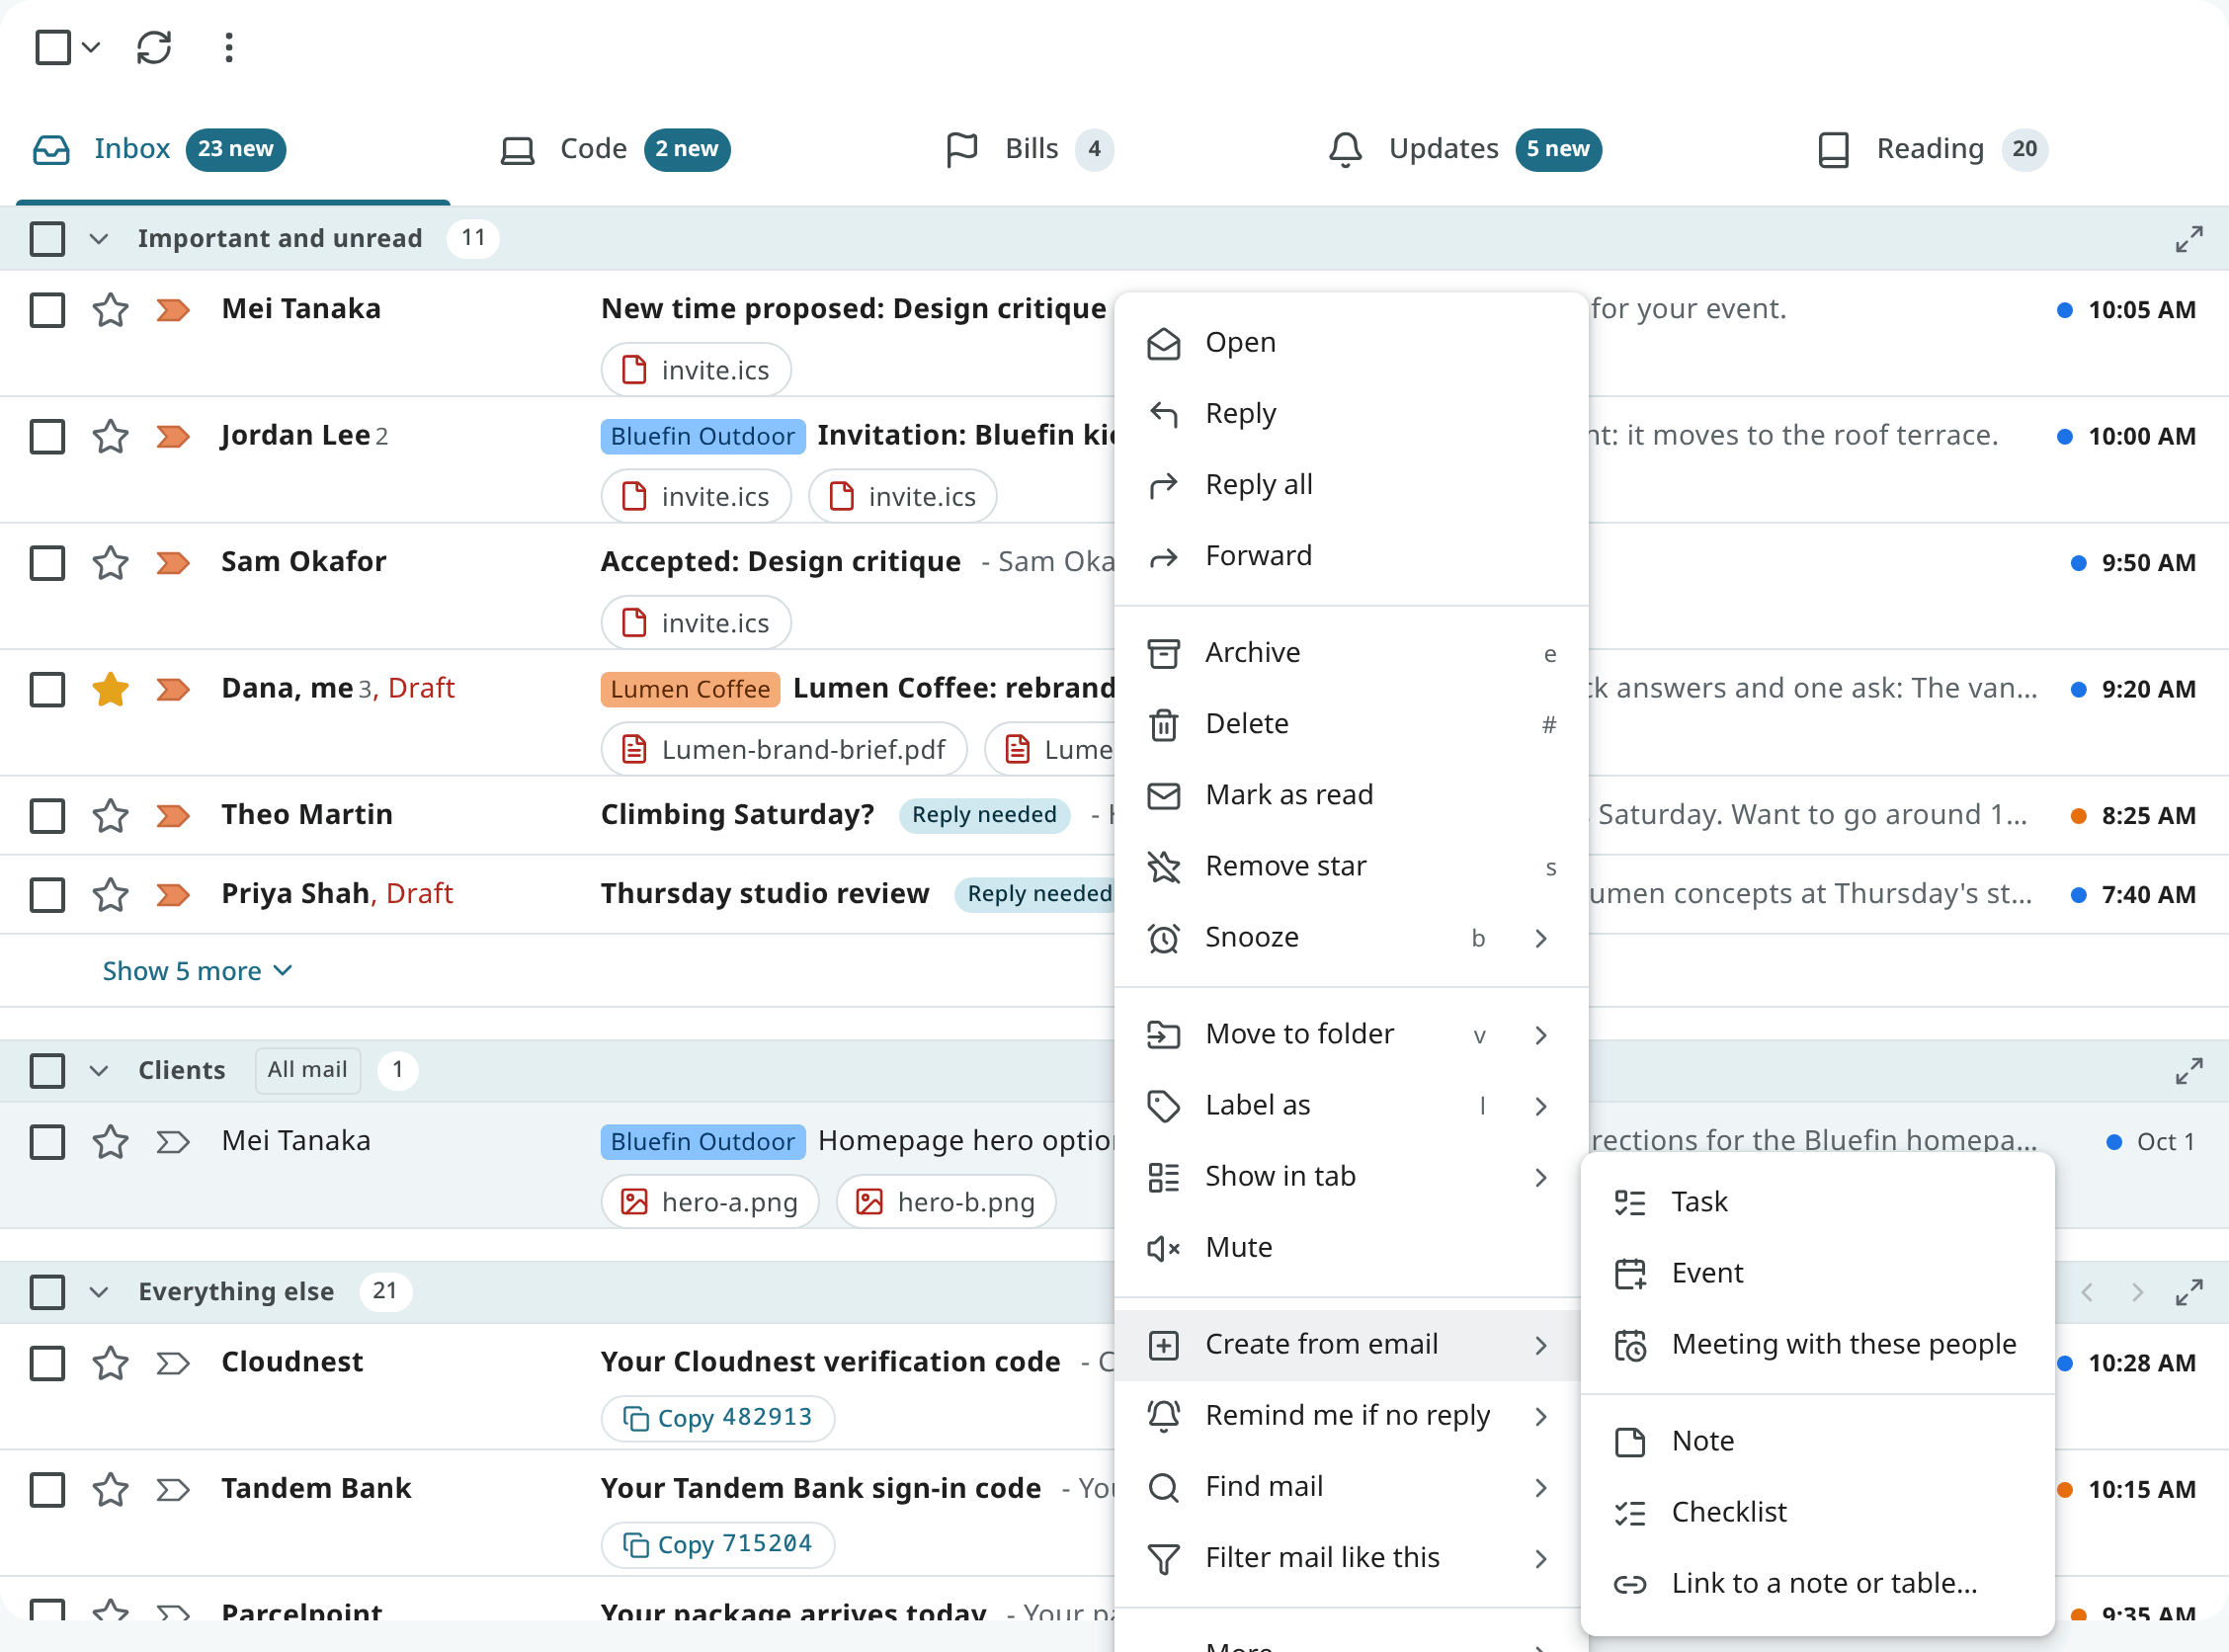This screenshot has height=1652, width=2229.
Task: Click the refresh mail icon
Action: point(154,47)
